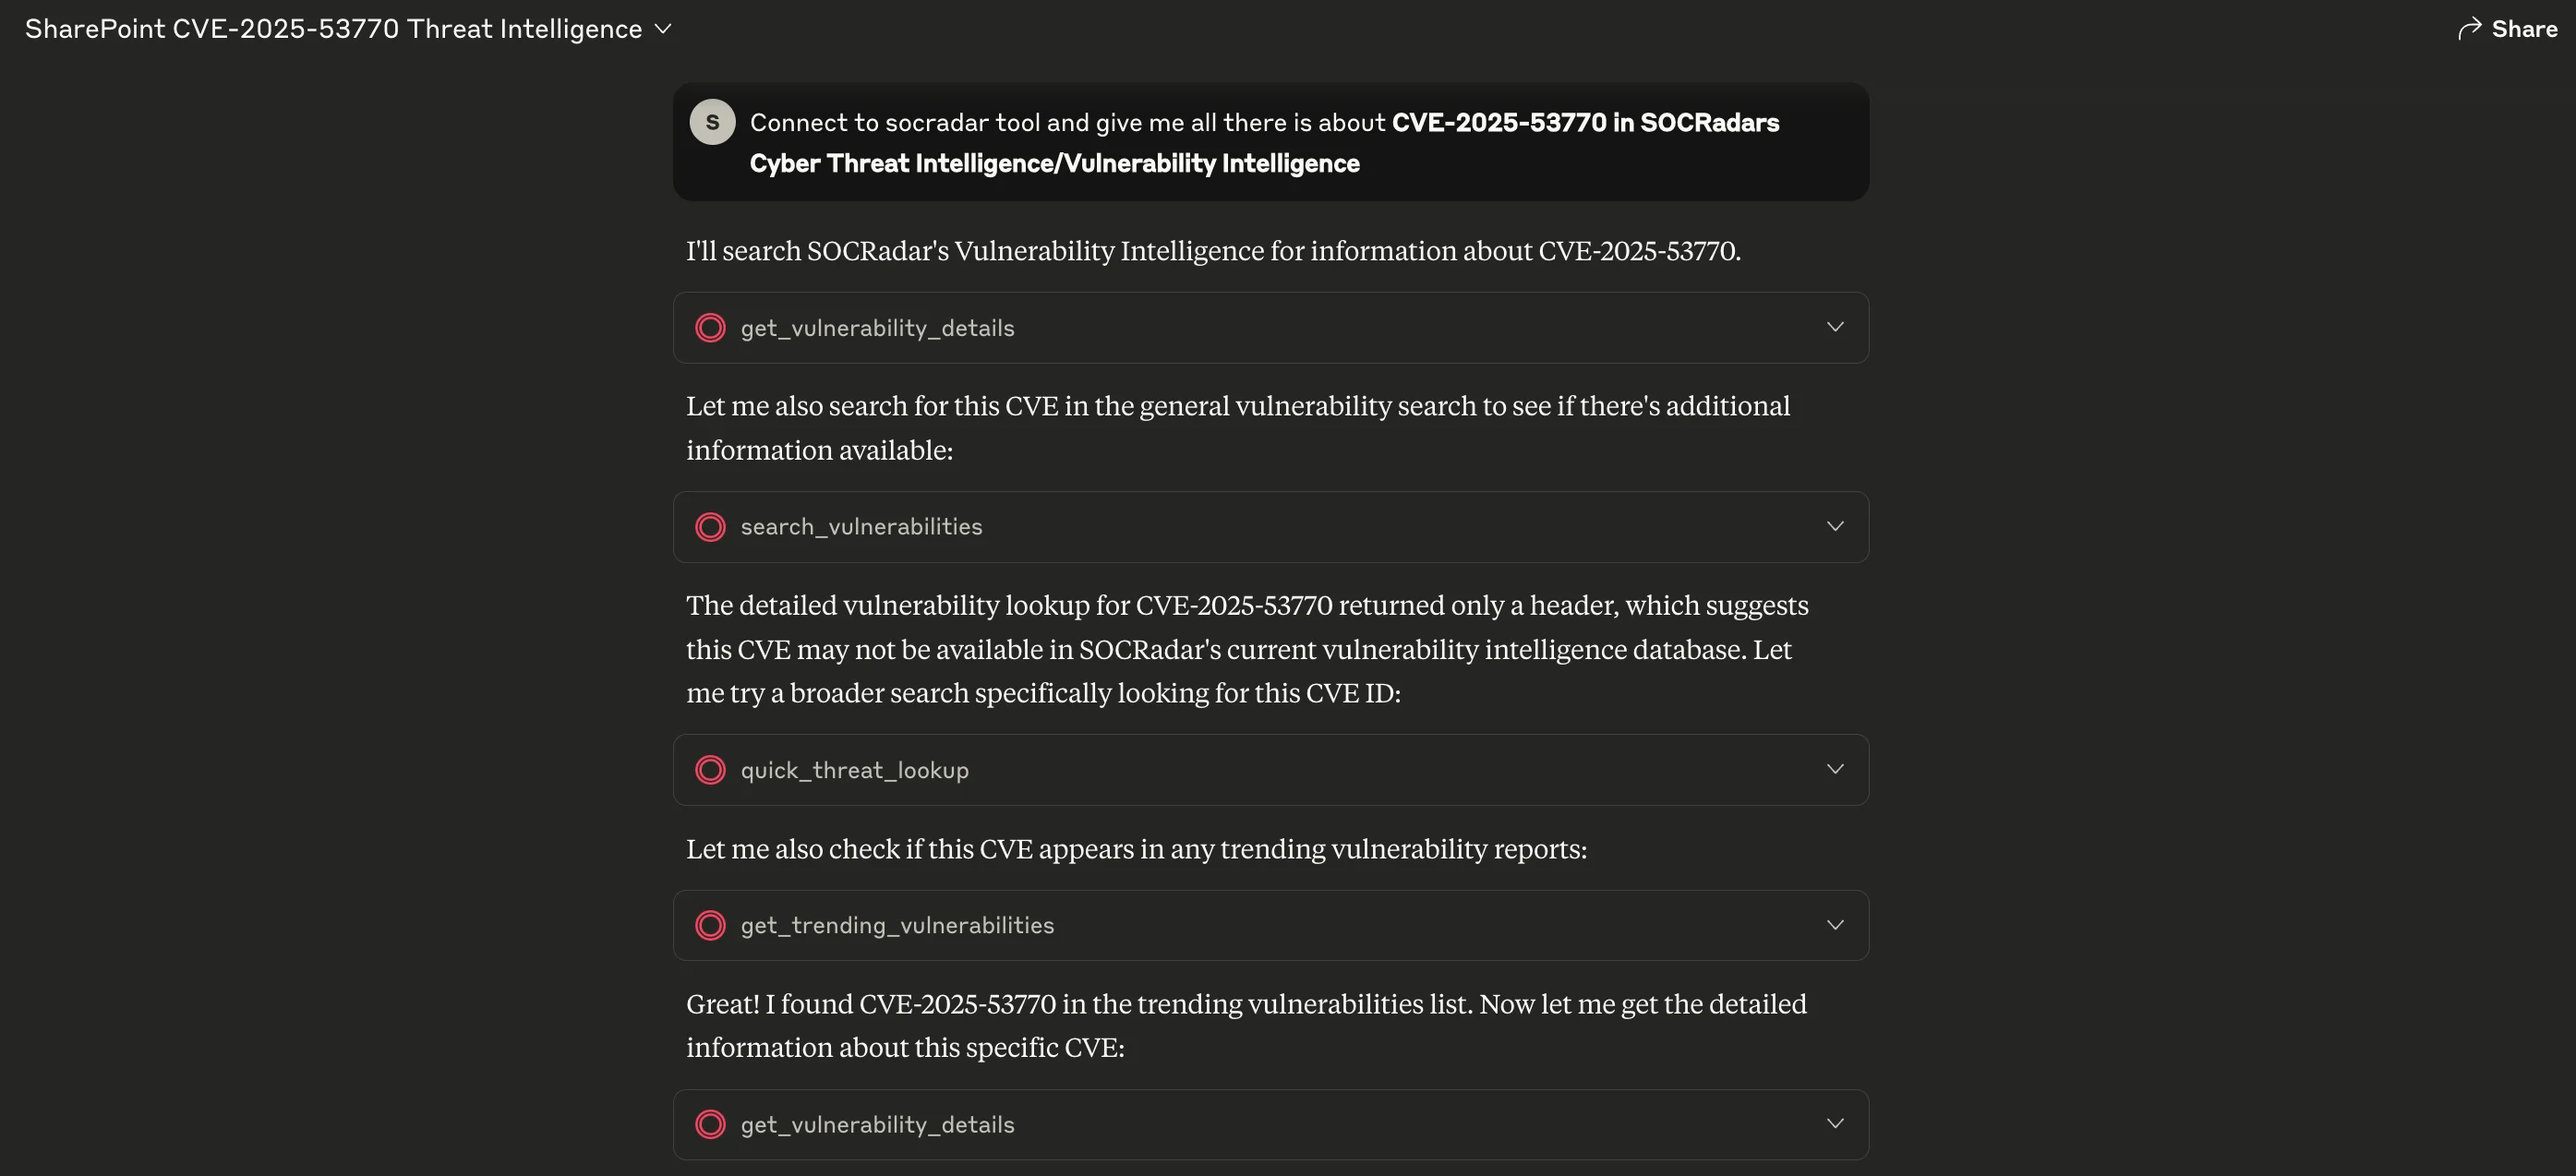Click the icon of the first get_vulnerability_details call
Screen dimensions: 2576x1176
710,328
